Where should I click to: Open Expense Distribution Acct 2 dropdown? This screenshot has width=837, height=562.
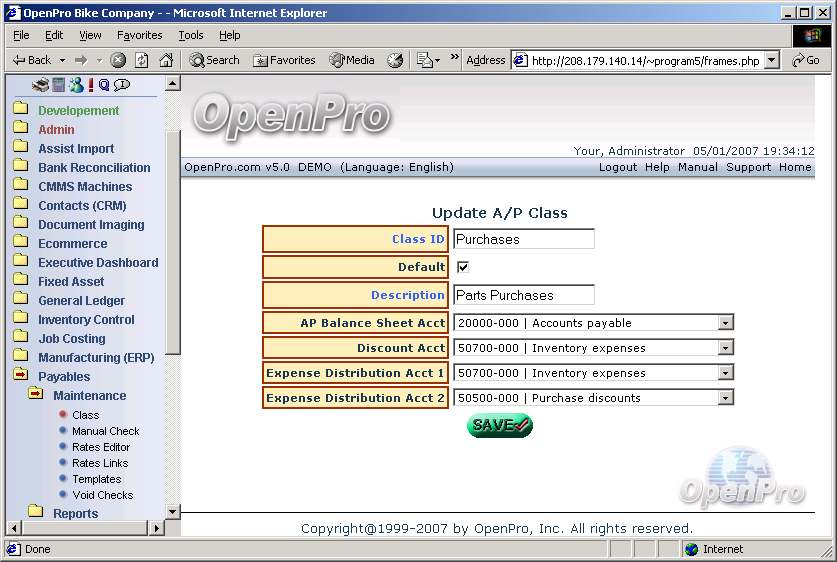click(x=726, y=398)
